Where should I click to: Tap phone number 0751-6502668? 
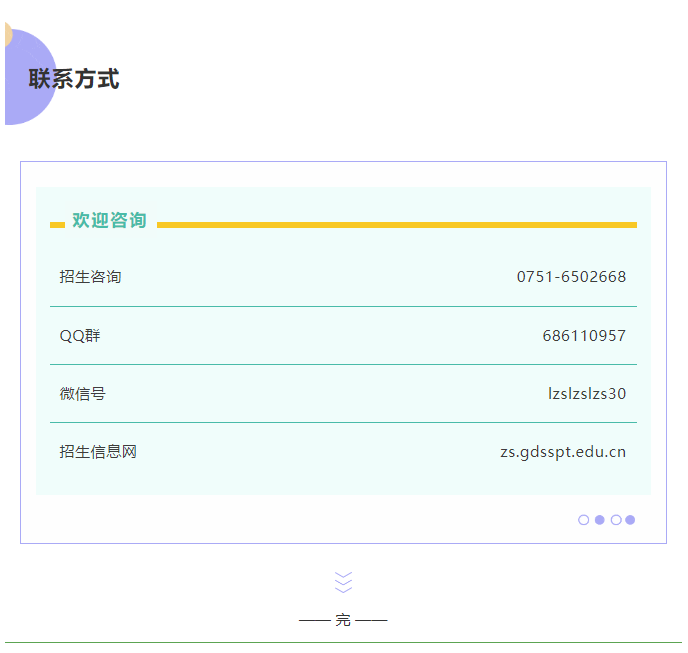(x=571, y=277)
